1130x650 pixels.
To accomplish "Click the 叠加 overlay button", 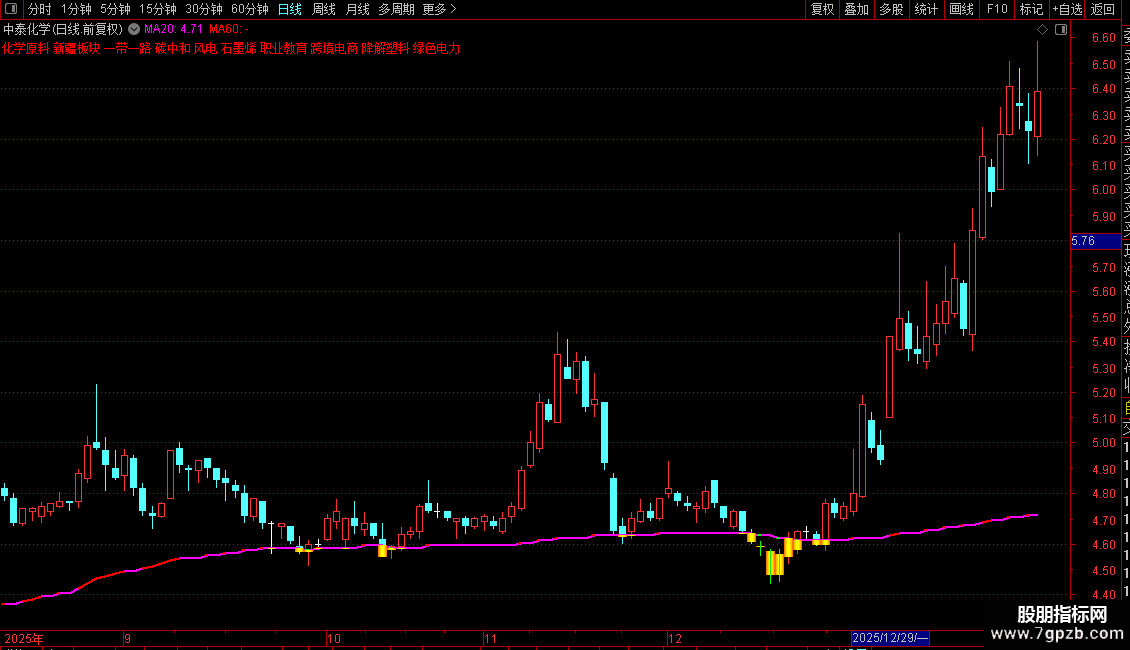I will click(857, 9).
